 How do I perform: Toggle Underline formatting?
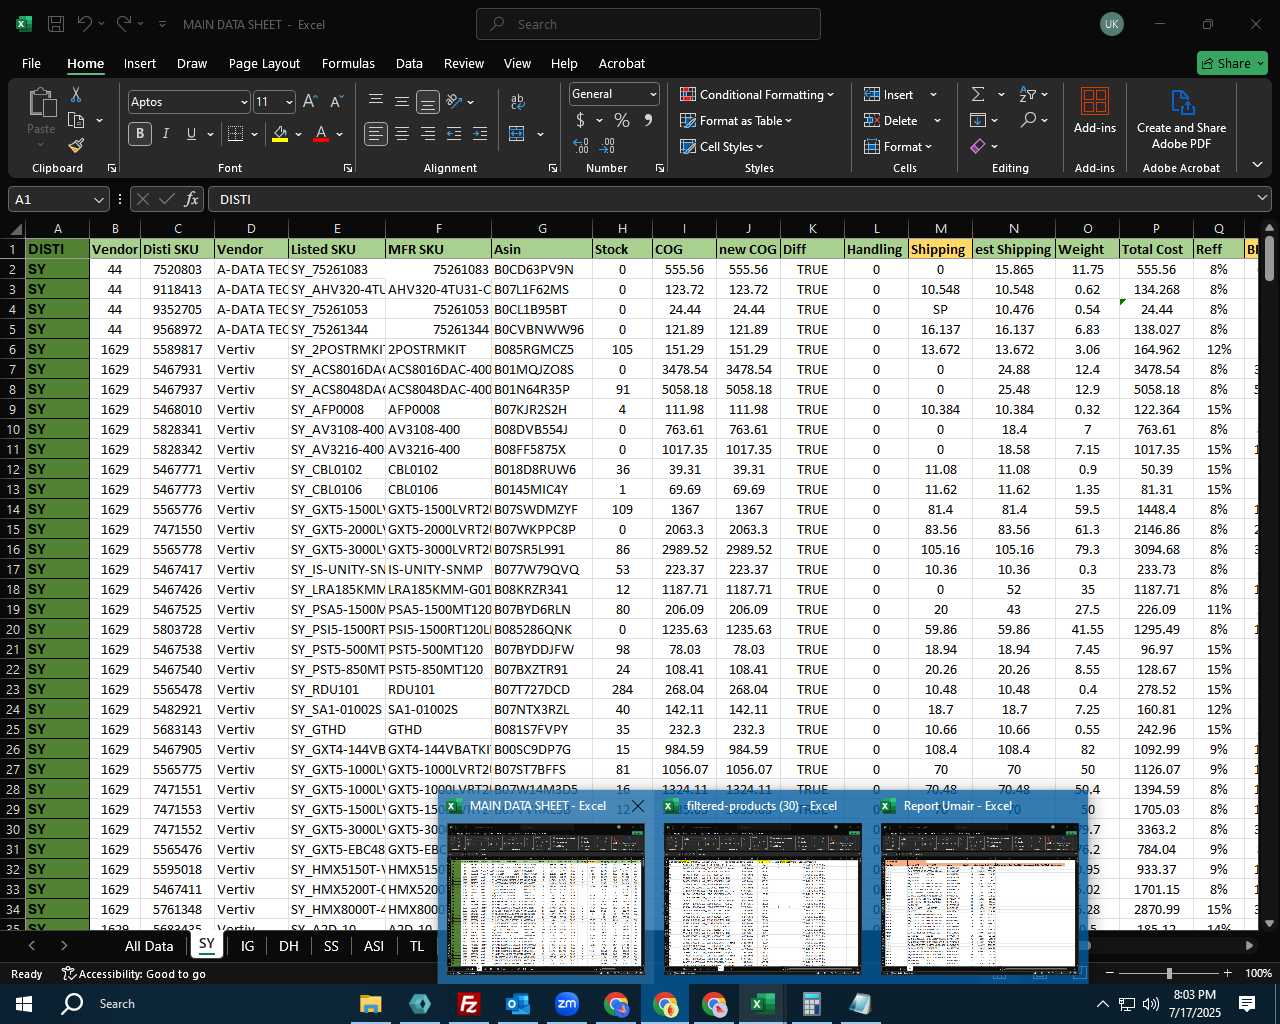191,134
